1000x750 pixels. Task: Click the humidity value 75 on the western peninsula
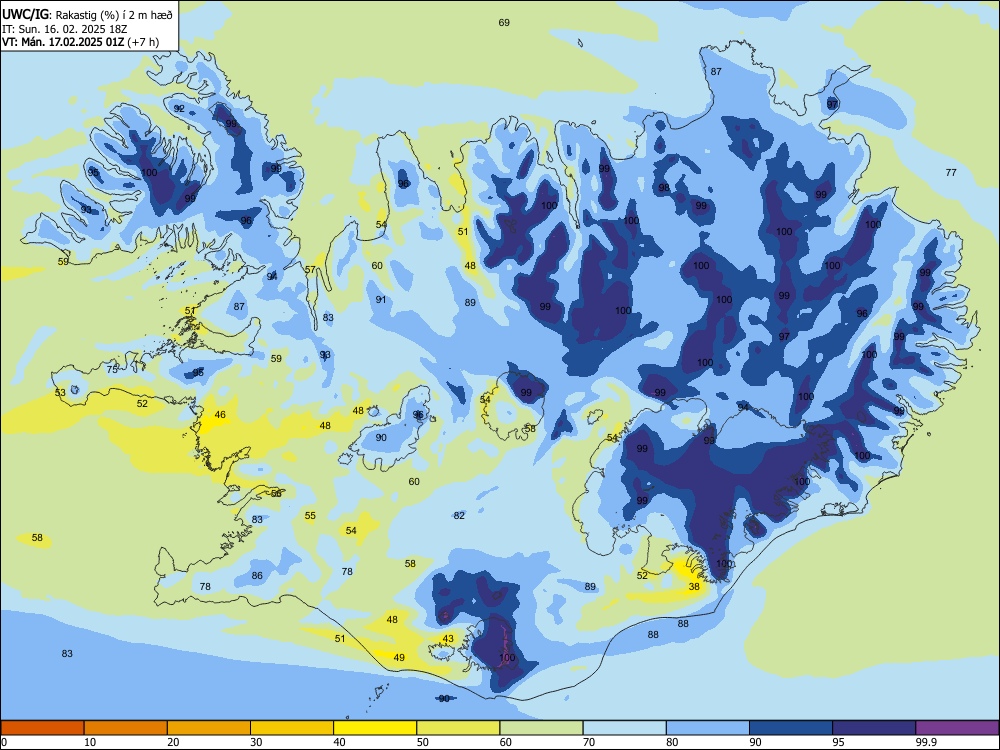112,370
